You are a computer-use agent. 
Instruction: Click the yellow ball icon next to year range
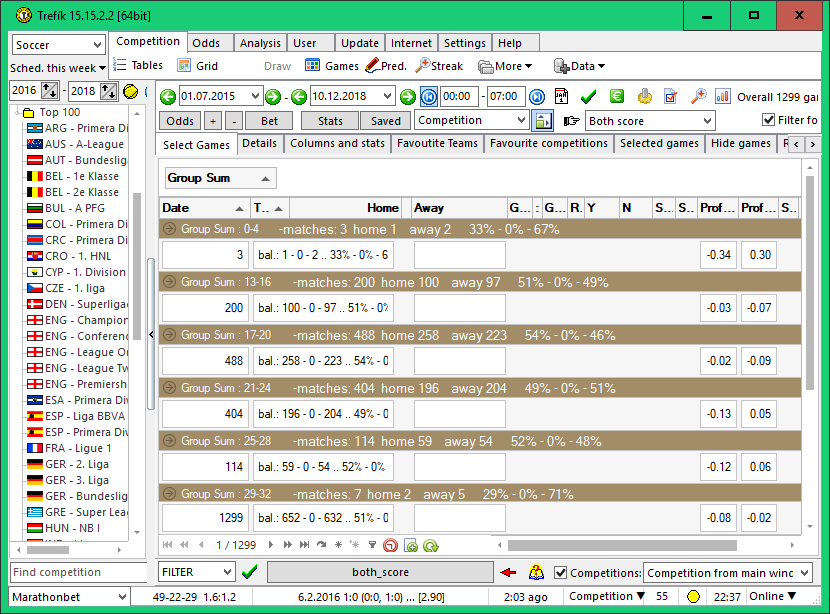[131, 91]
